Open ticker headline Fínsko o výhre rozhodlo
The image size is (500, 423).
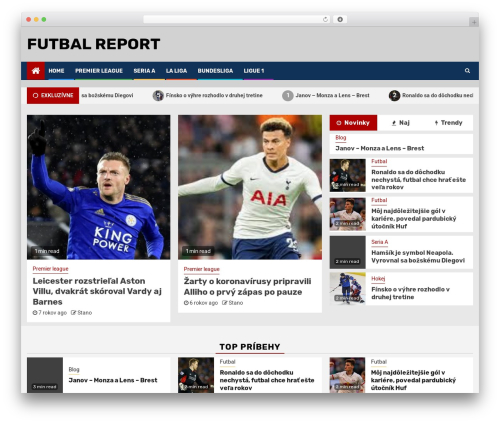(x=214, y=95)
